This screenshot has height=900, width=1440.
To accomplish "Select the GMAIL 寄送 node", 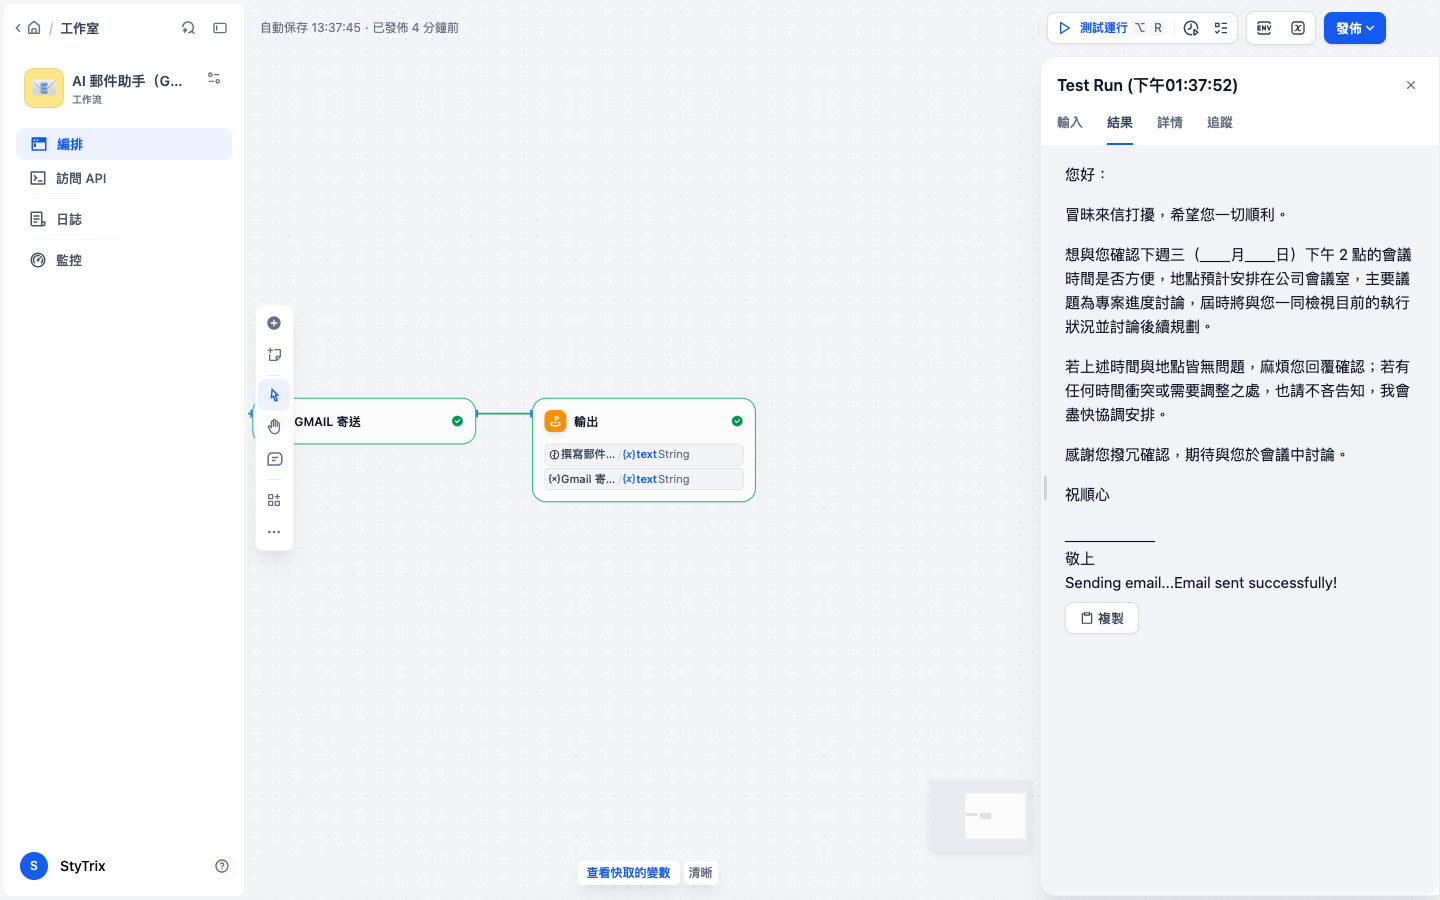I will tap(365, 421).
